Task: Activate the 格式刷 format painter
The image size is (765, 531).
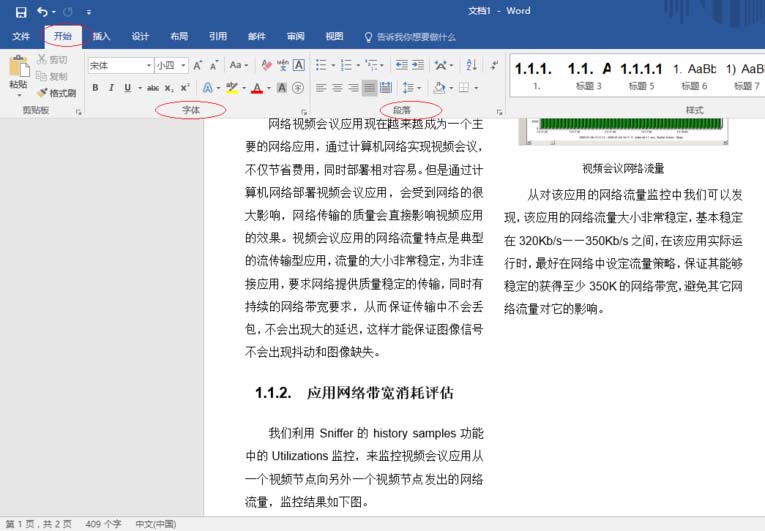Action: (57, 93)
